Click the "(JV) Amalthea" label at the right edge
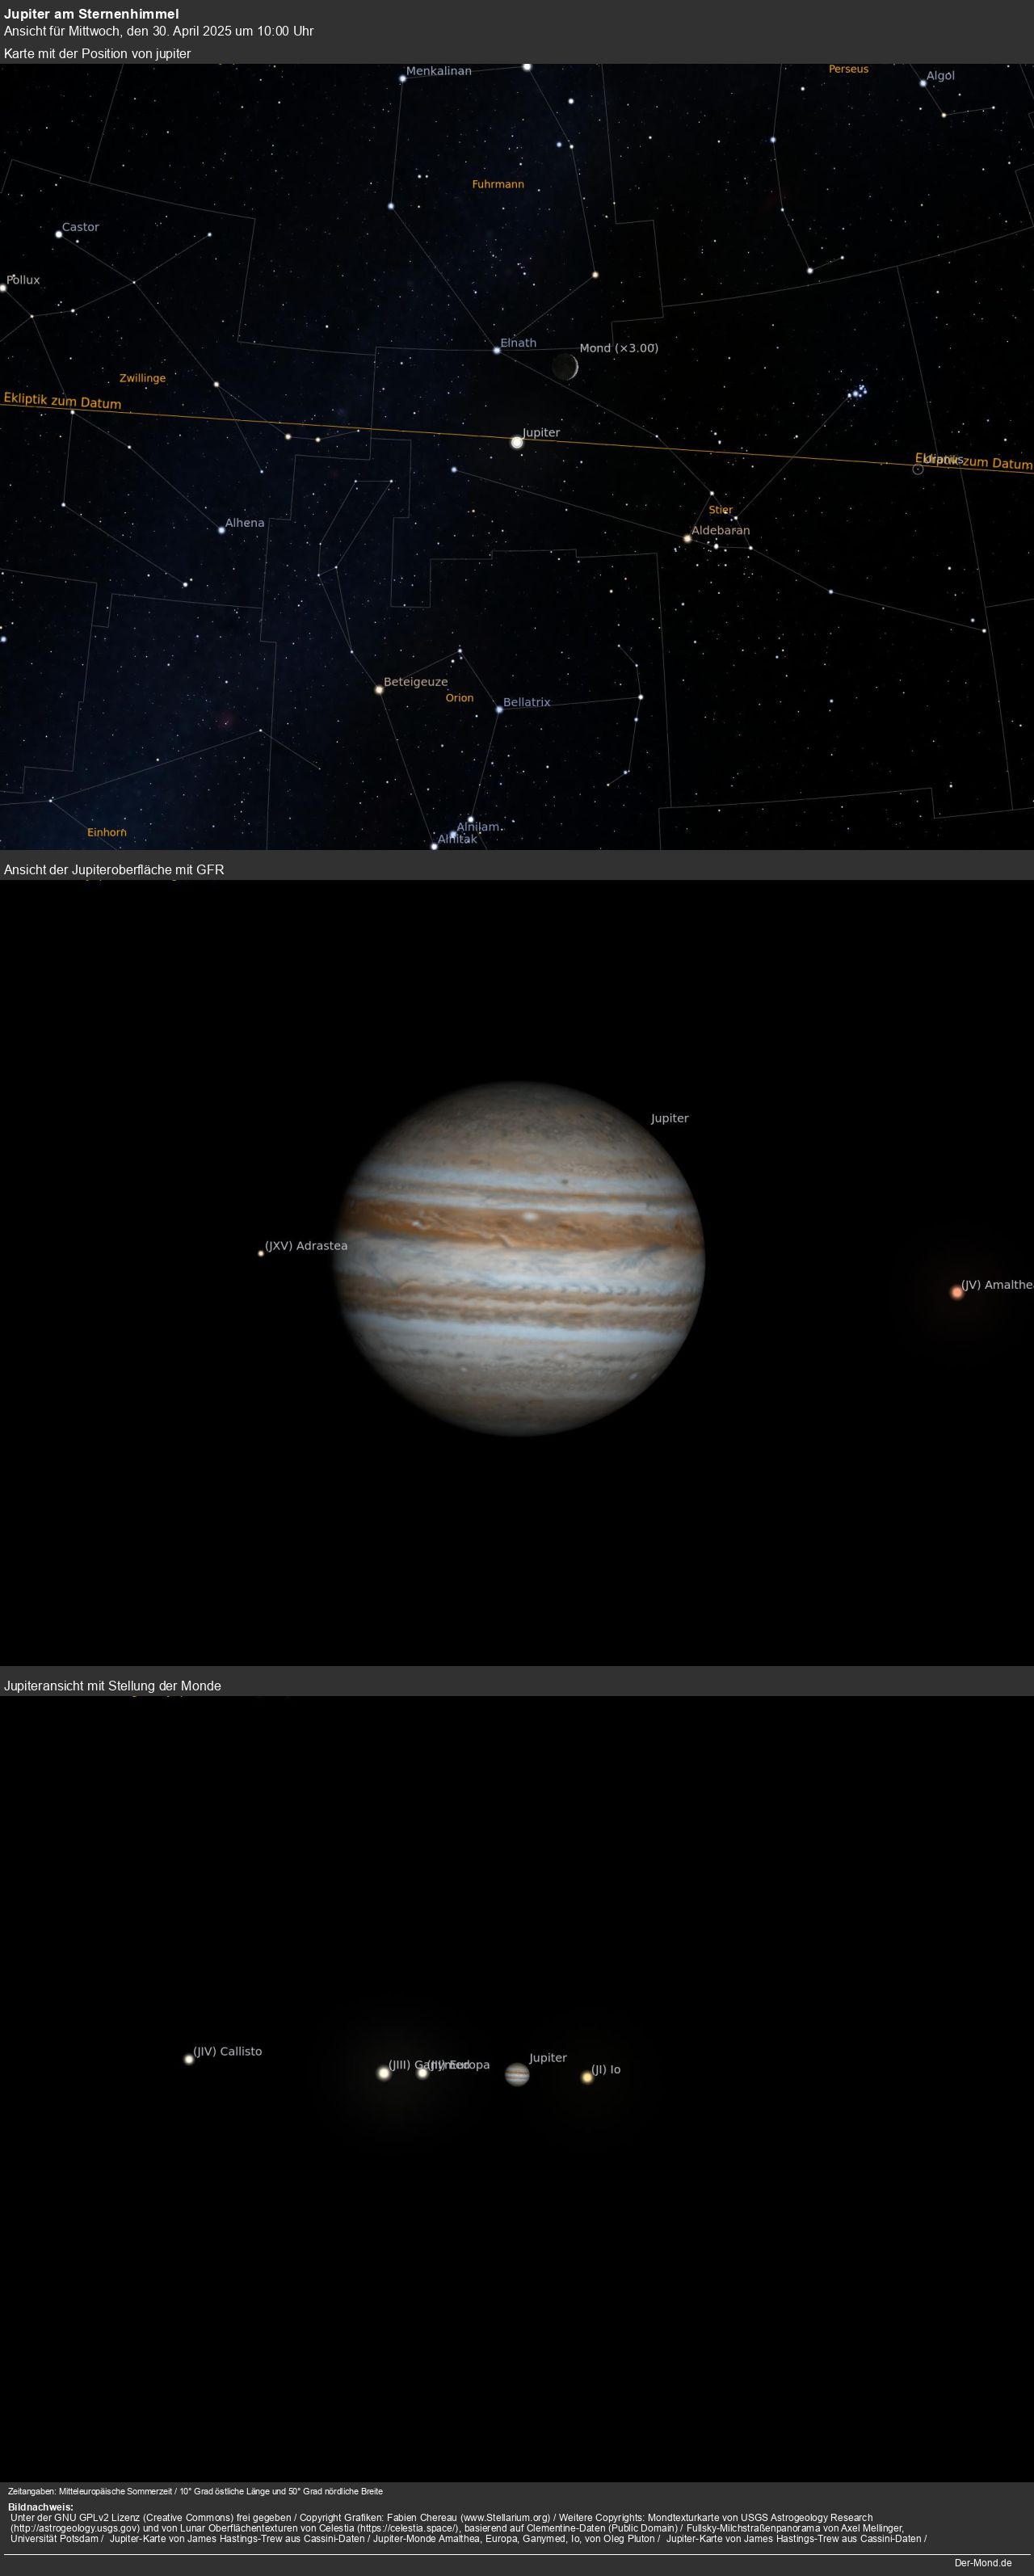 tap(997, 1285)
